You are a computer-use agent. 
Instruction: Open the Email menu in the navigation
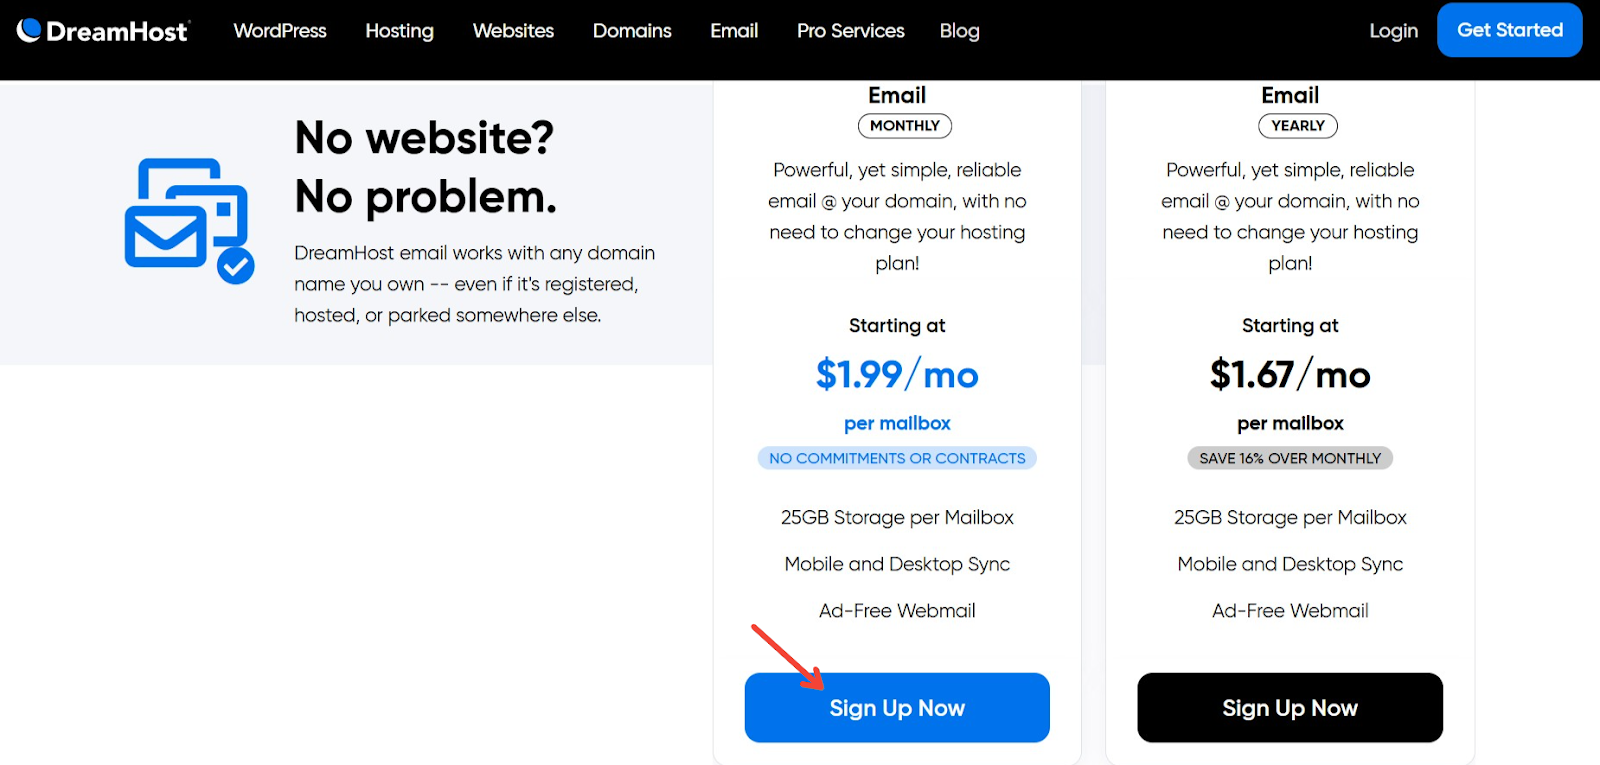click(x=733, y=31)
